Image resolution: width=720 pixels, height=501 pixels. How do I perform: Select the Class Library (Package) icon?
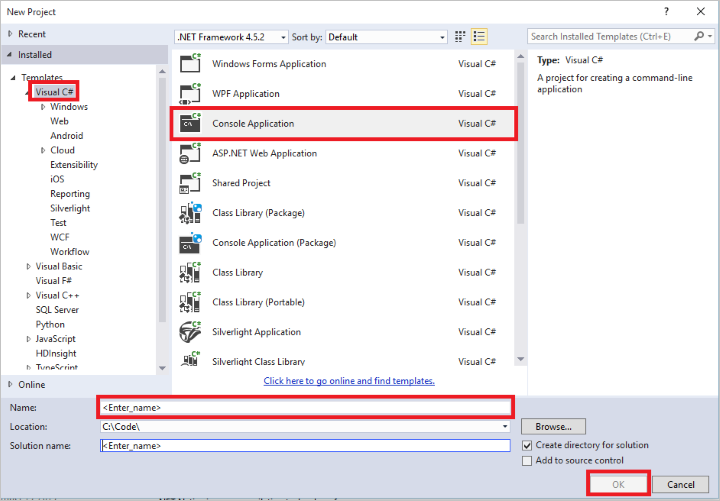coord(190,213)
